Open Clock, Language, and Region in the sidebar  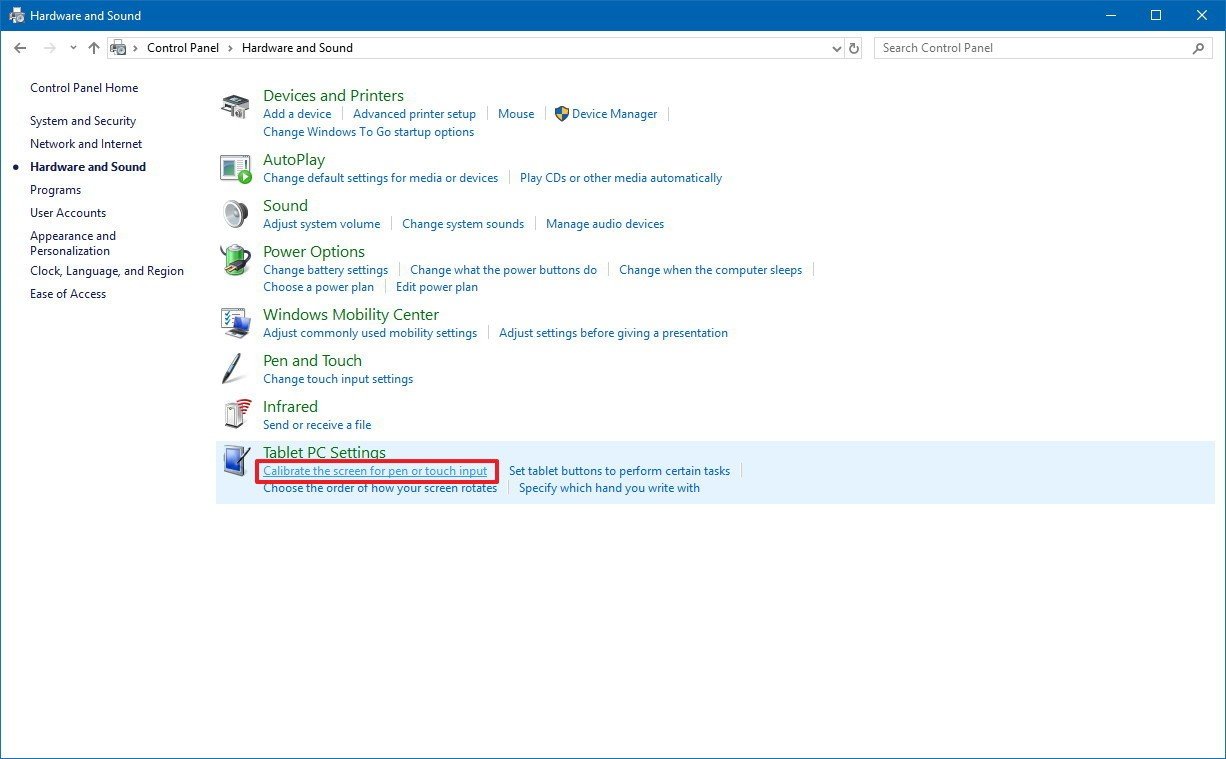pyautogui.click(x=107, y=271)
